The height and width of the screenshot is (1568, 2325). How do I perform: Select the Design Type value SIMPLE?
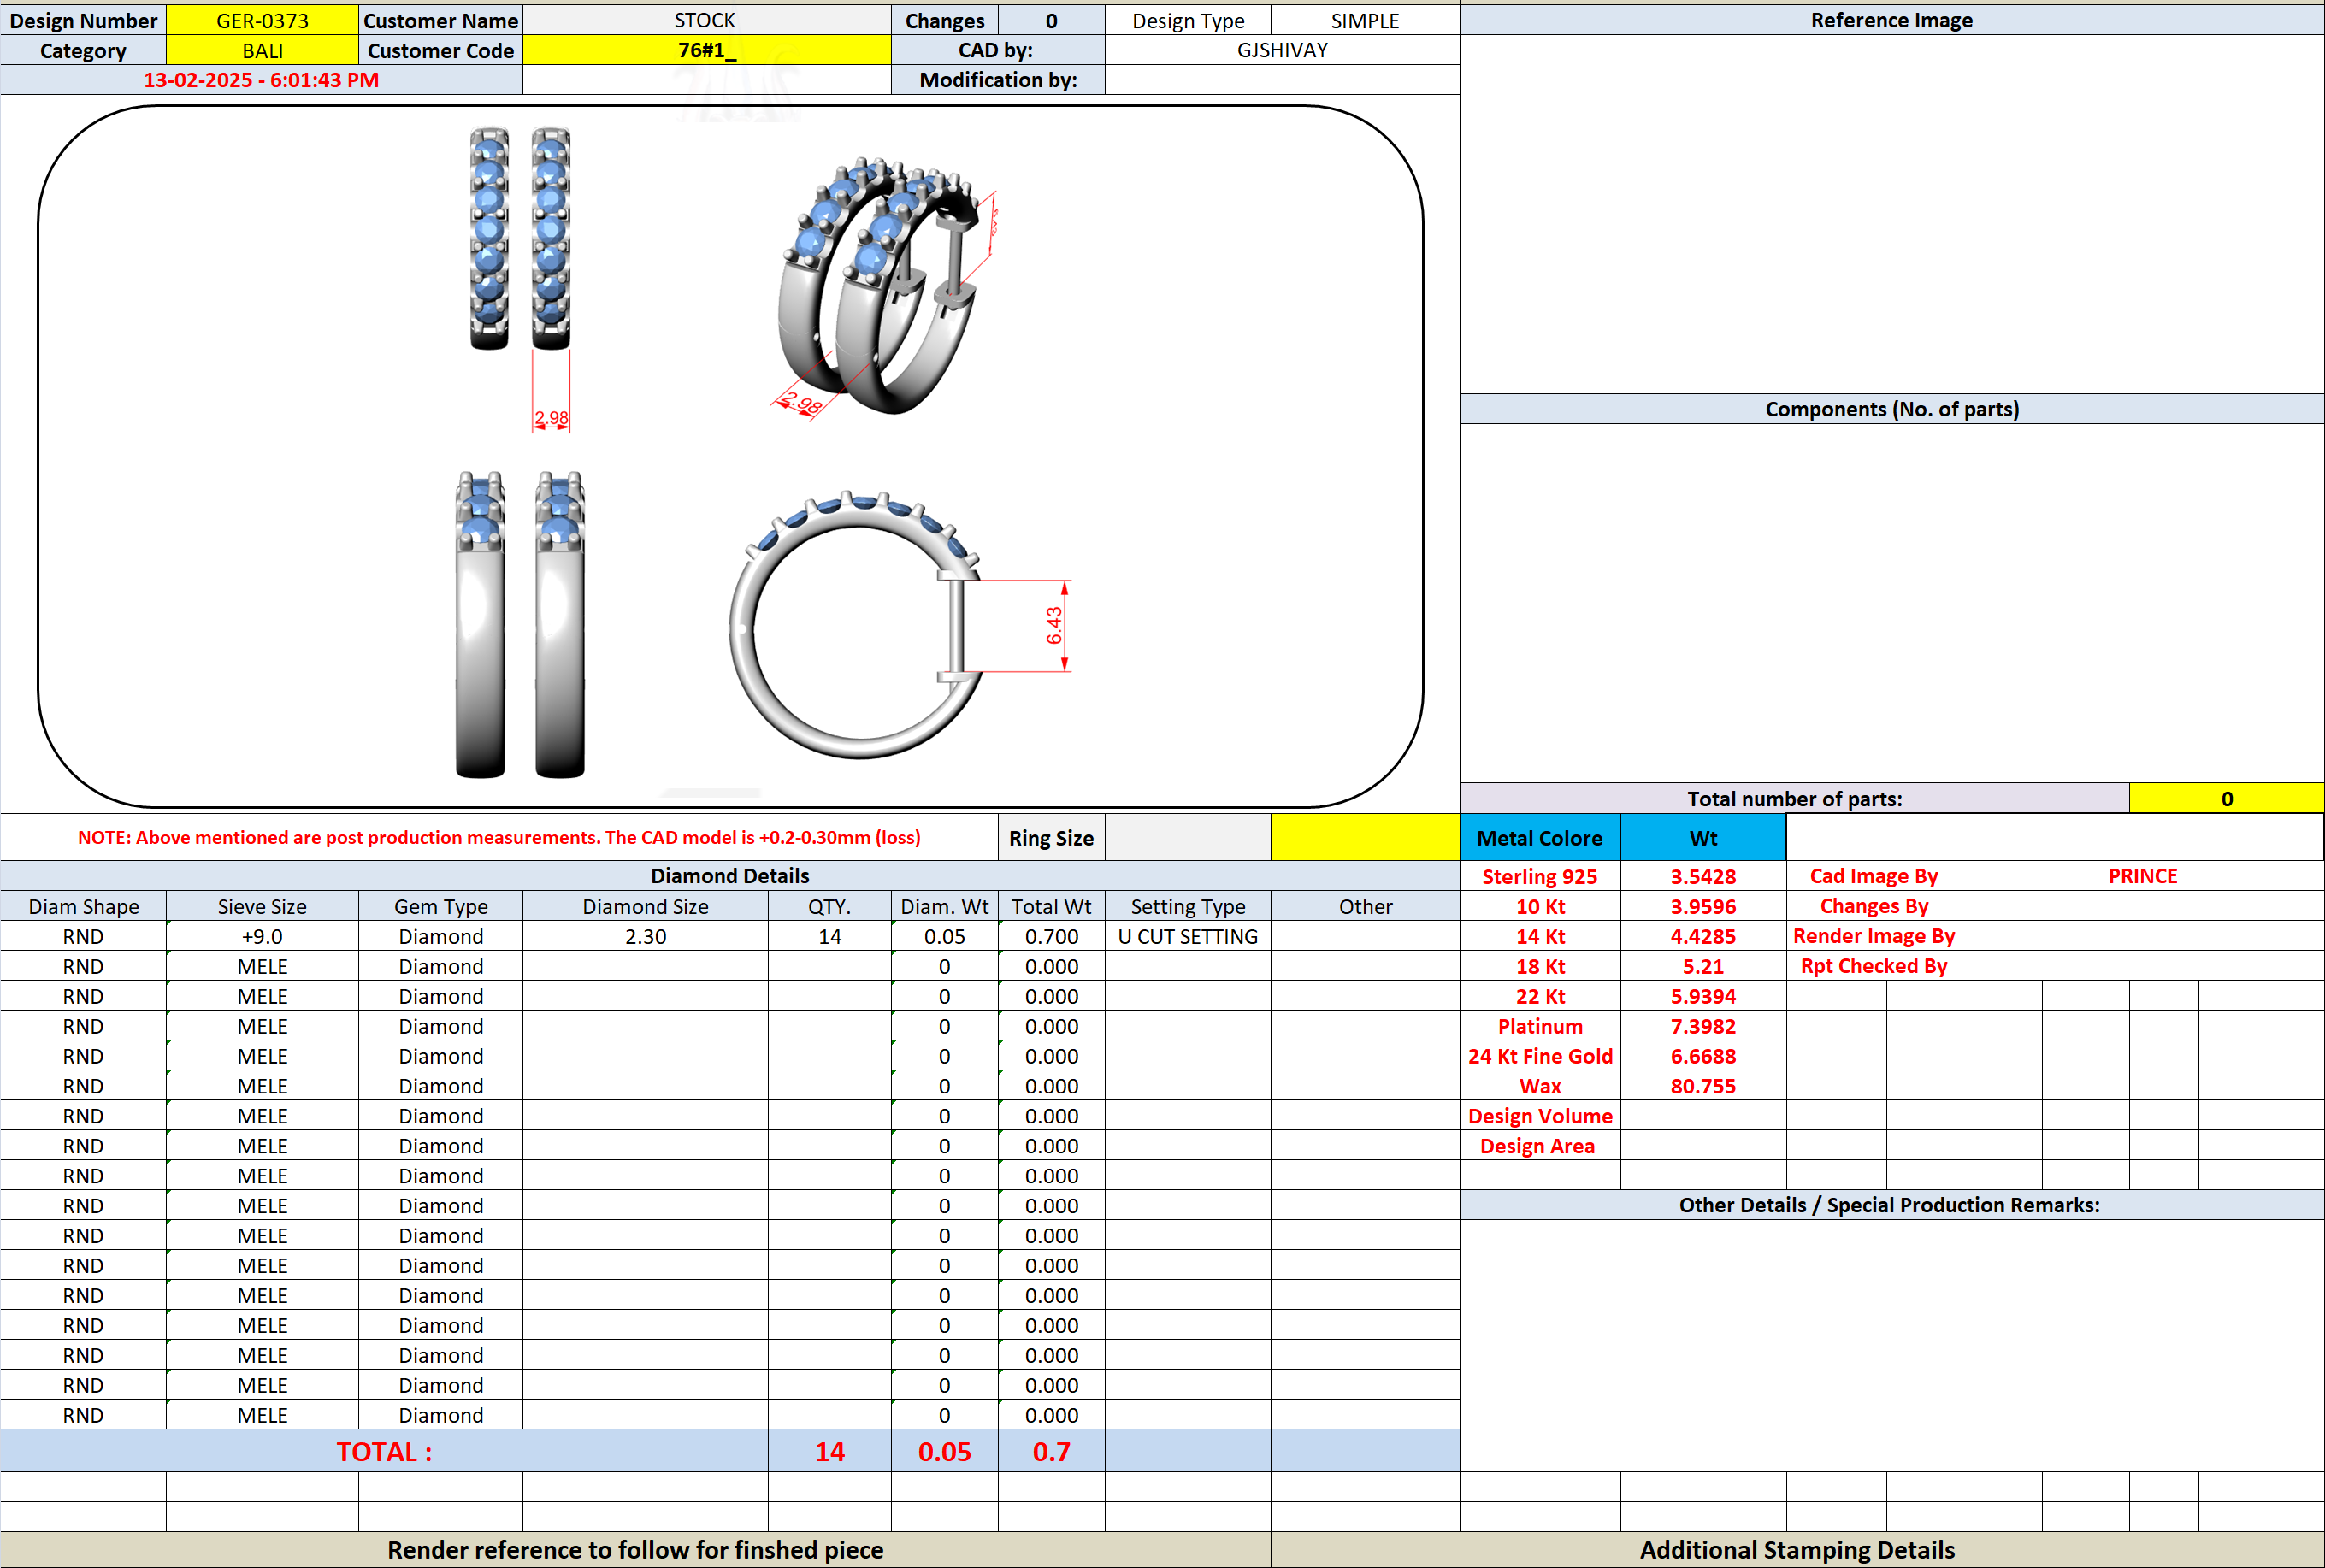[x=1365, y=20]
